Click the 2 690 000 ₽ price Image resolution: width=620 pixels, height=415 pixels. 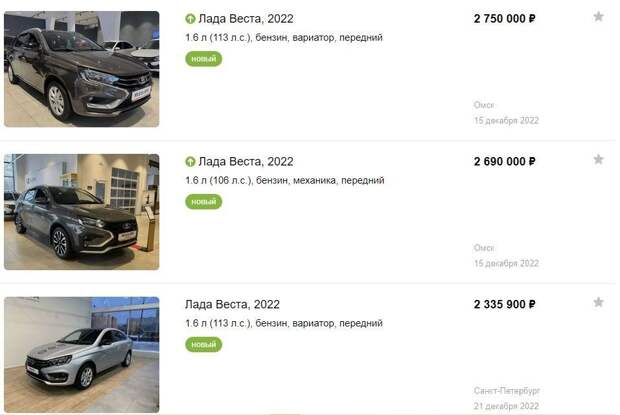click(505, 162)
